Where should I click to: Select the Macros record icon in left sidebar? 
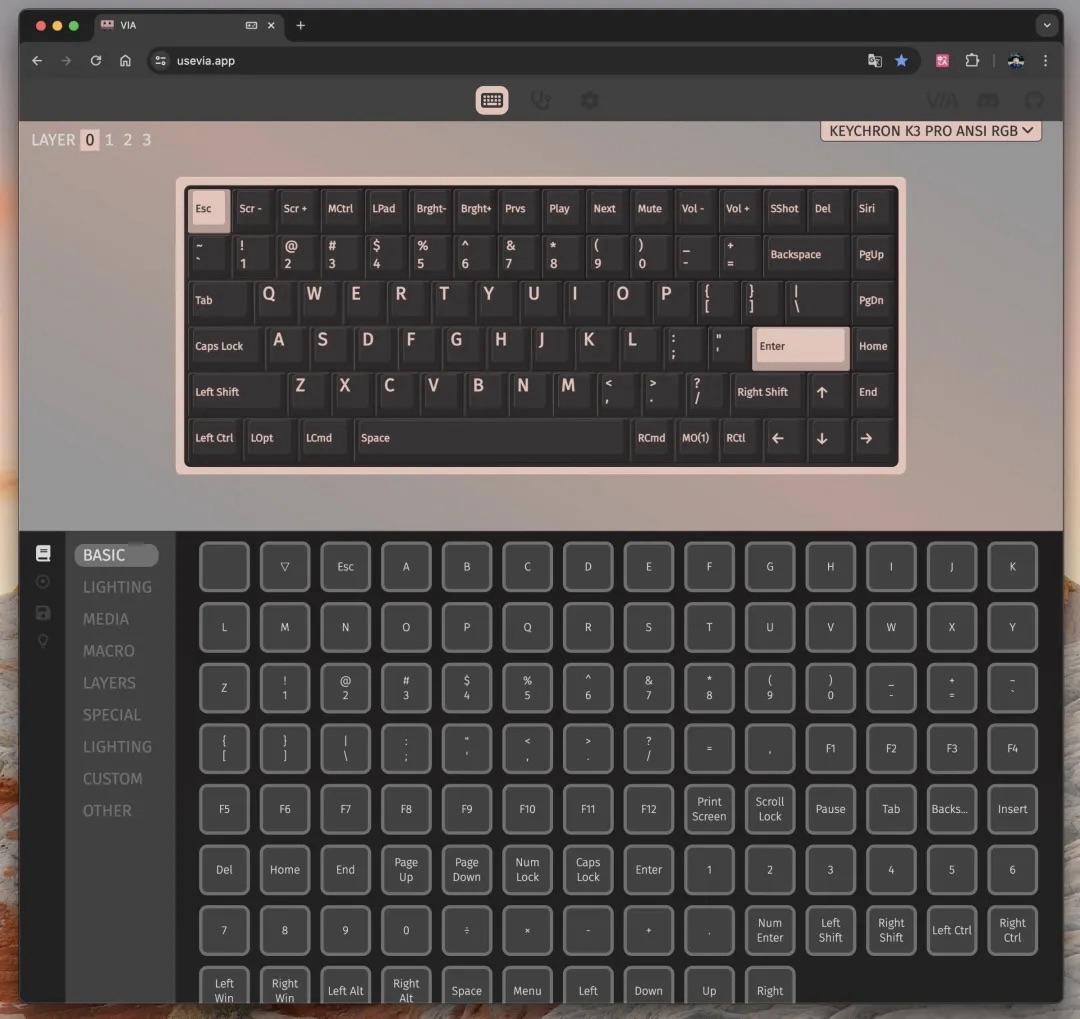click(43, 582)
